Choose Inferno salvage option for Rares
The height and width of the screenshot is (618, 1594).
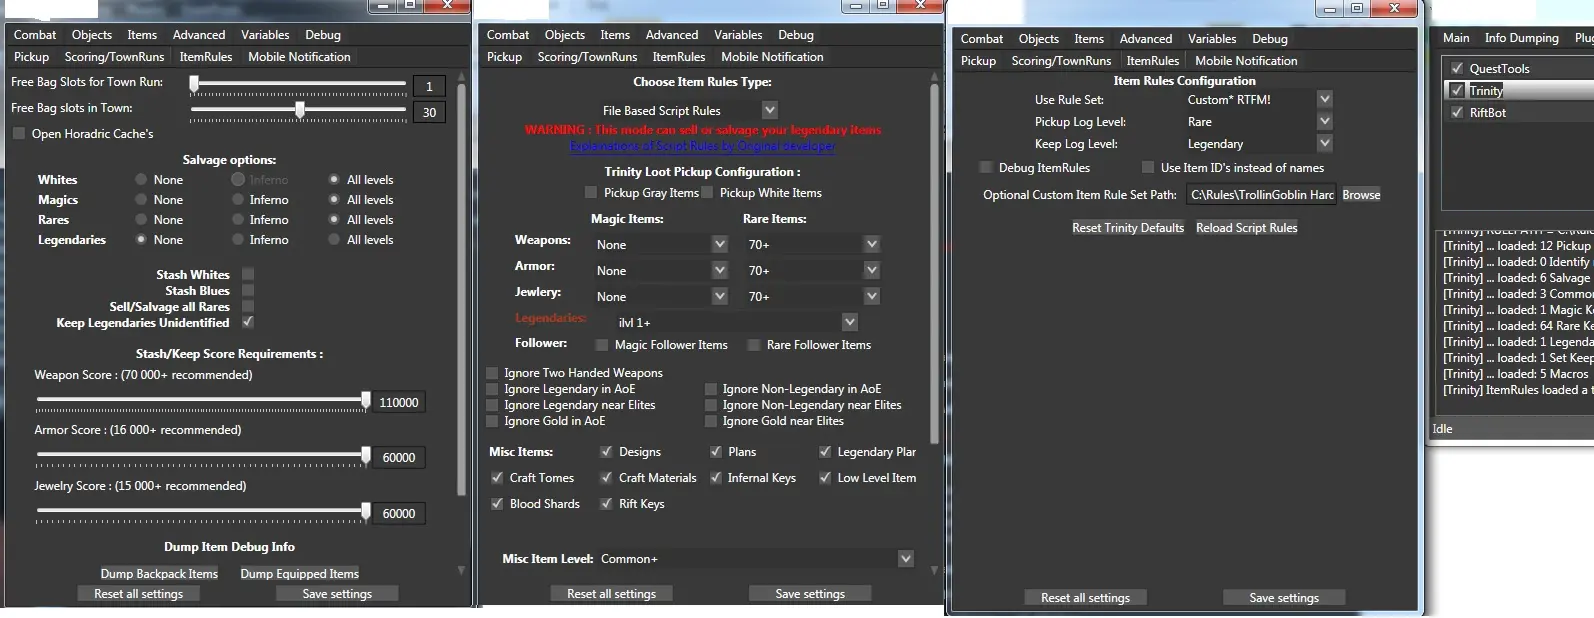238,220
